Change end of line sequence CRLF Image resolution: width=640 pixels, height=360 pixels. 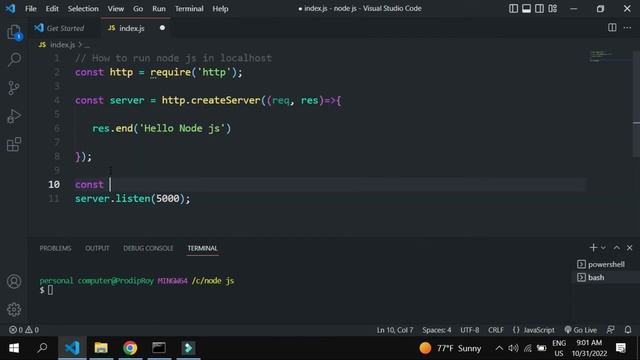(496, 330)
